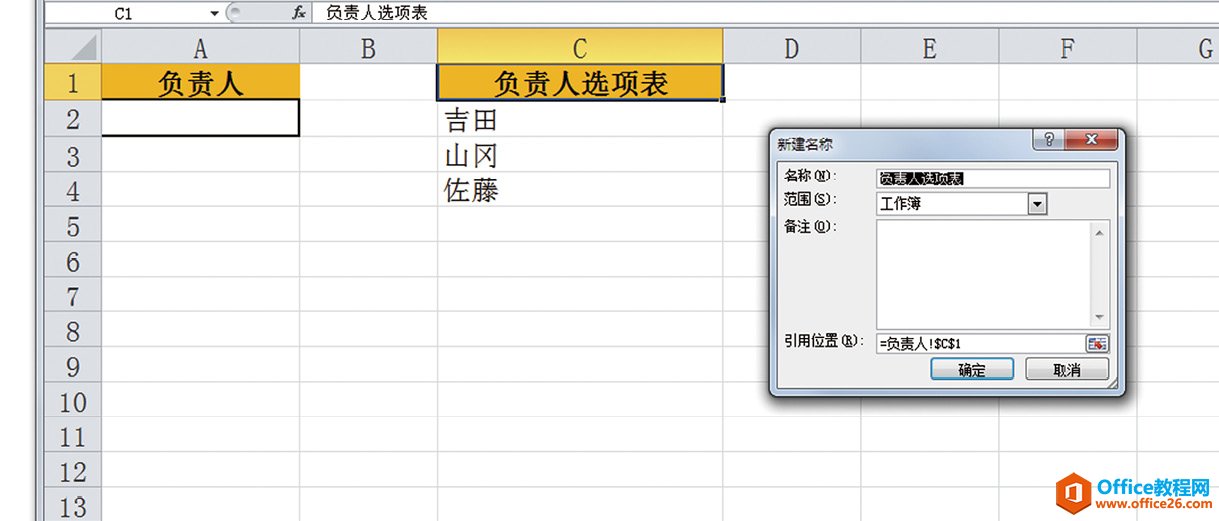Viewport: 1219px width, 521px height.
Task: Click scroll up arrow in 备注 box
Action: pos(1101,232)
